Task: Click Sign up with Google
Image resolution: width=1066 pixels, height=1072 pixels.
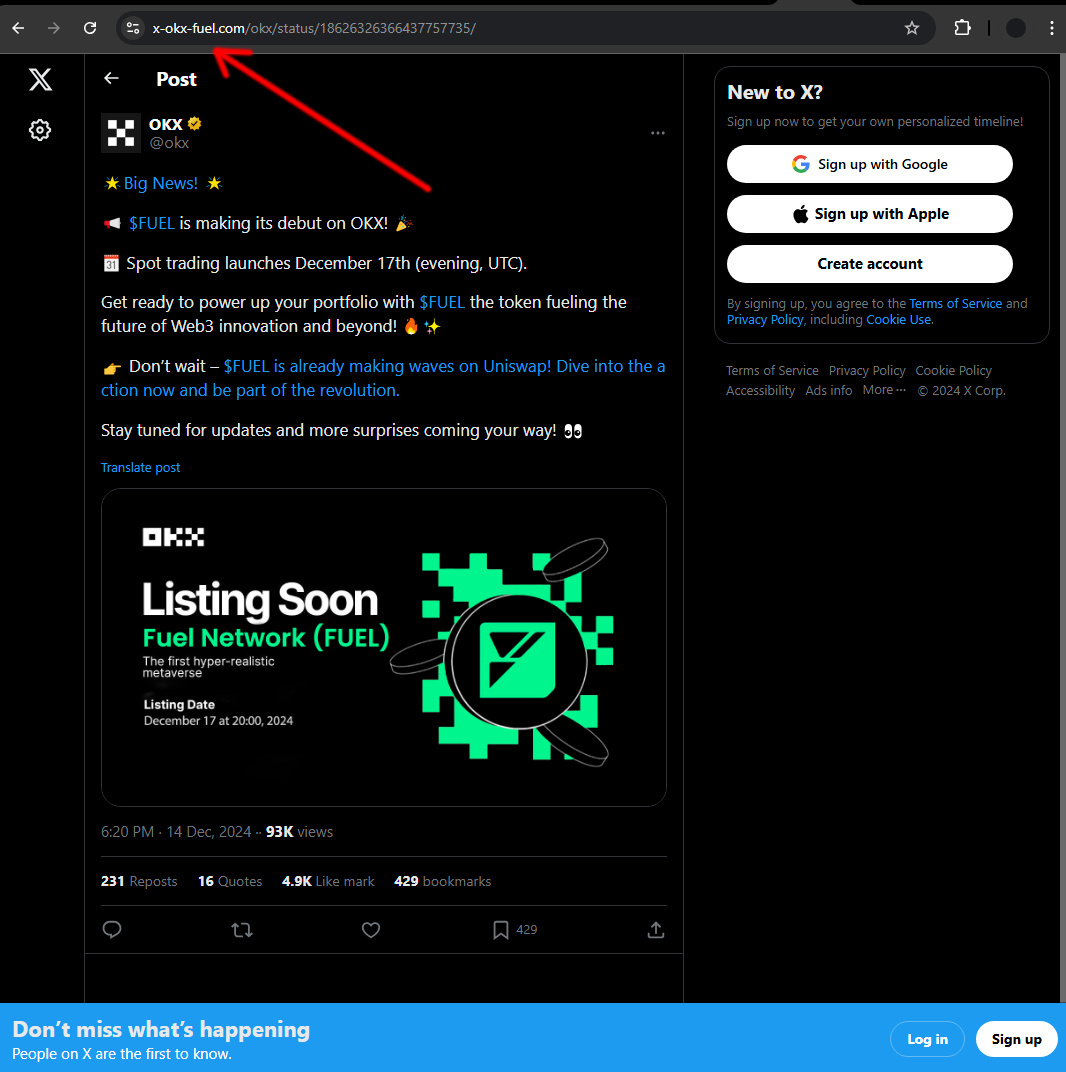Action: click(870, 164)
